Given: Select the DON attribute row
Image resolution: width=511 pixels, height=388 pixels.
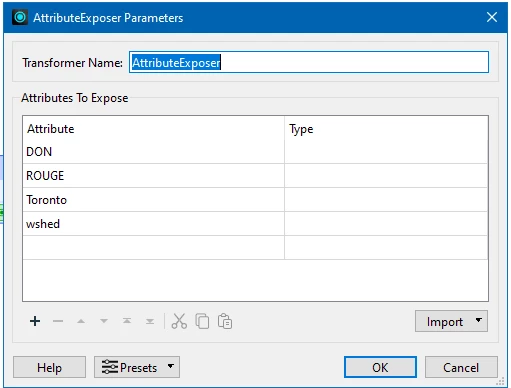Looking at the screenshot, I should click(255, 152).
